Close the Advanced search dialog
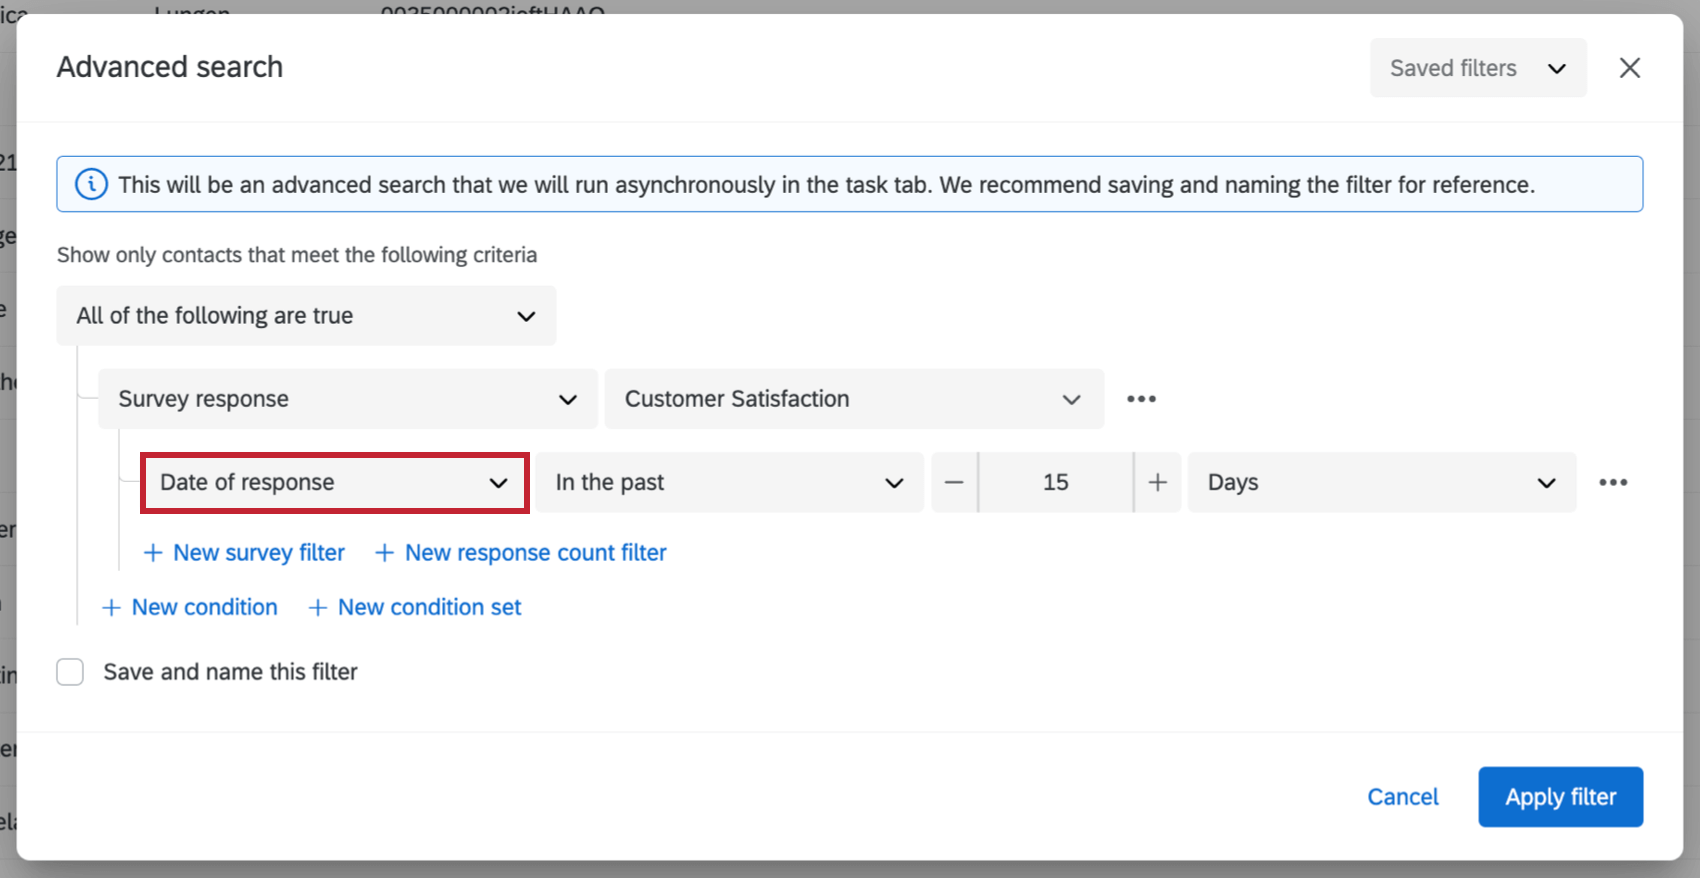 tap(1629, 68)
